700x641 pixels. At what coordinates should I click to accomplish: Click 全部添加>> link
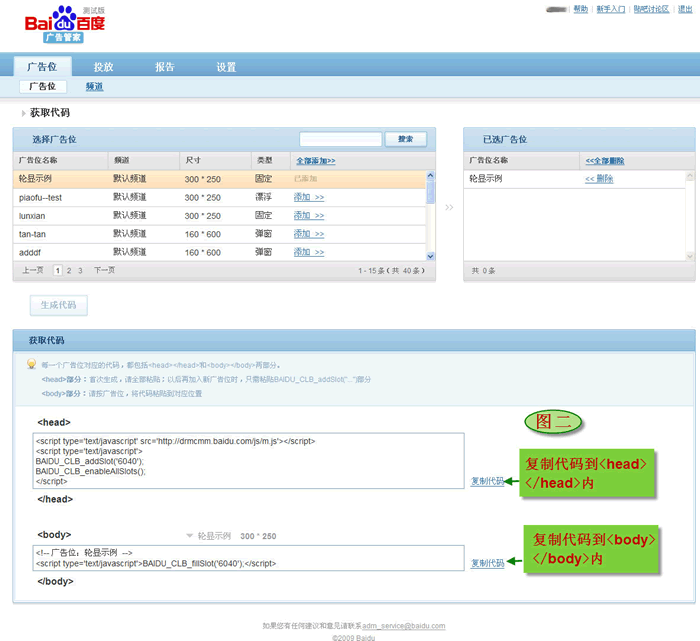pyautogui.click(x=316, y=161)
